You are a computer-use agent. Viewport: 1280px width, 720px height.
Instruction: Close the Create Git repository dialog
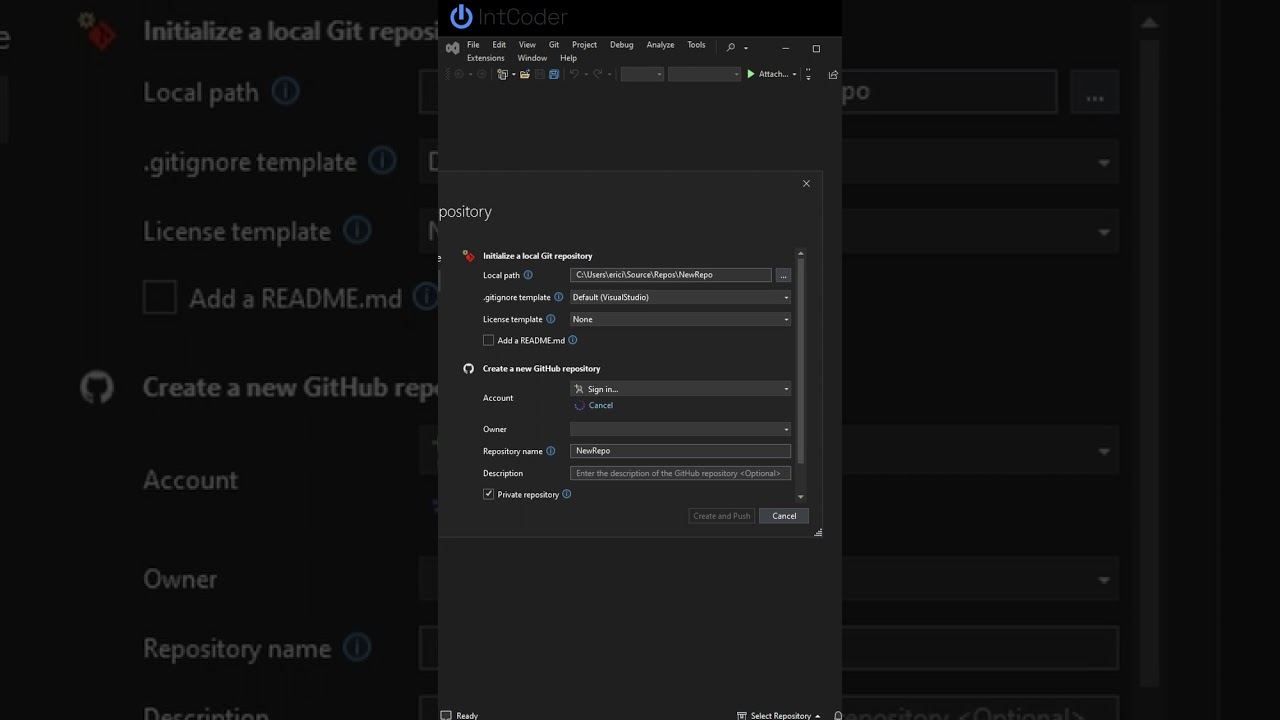pyautogui.click(x=806, y=183)
